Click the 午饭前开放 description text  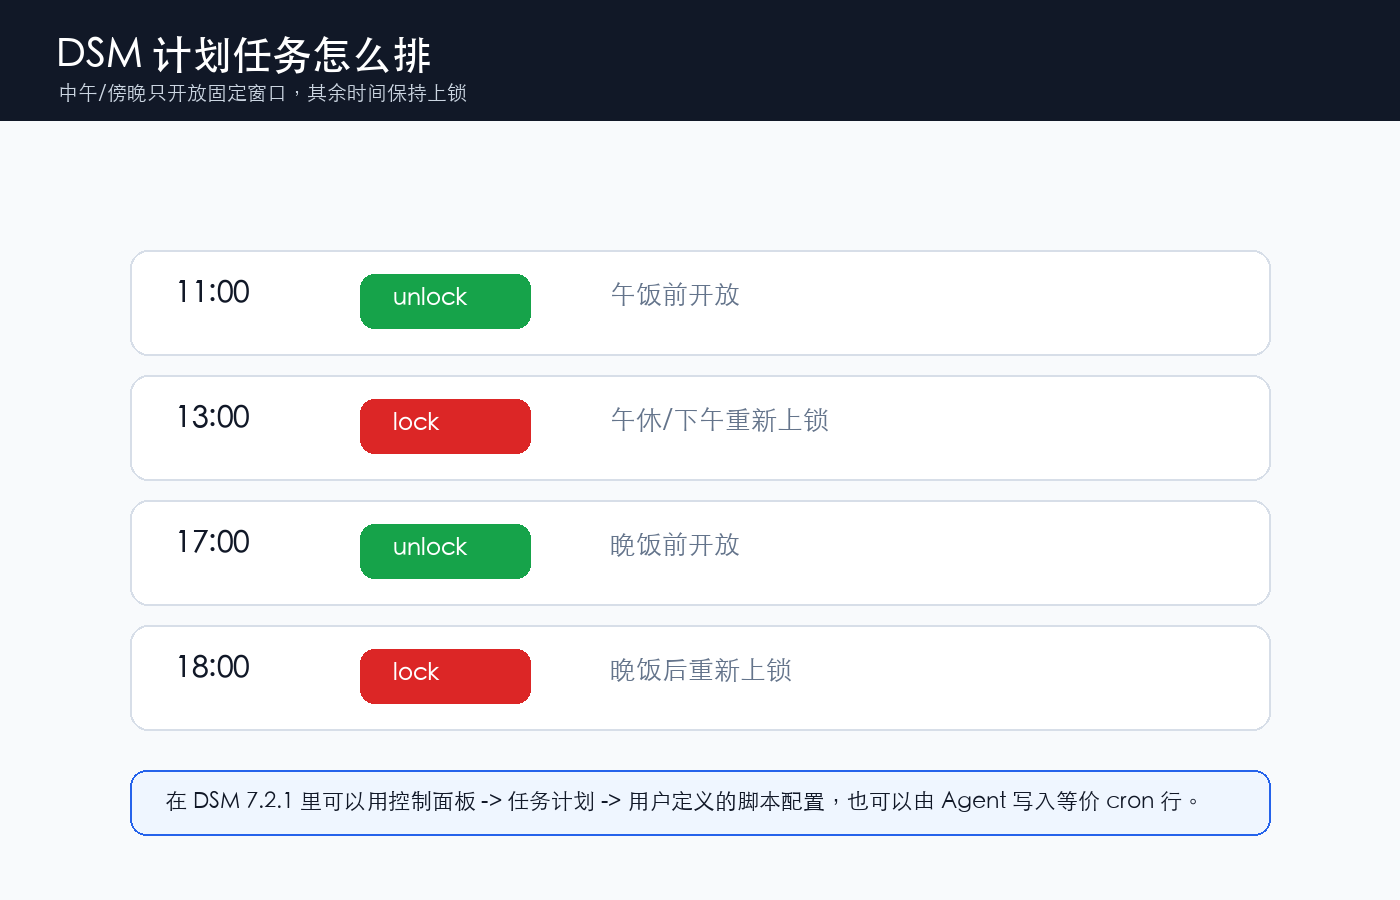click(x=675, y=295)
